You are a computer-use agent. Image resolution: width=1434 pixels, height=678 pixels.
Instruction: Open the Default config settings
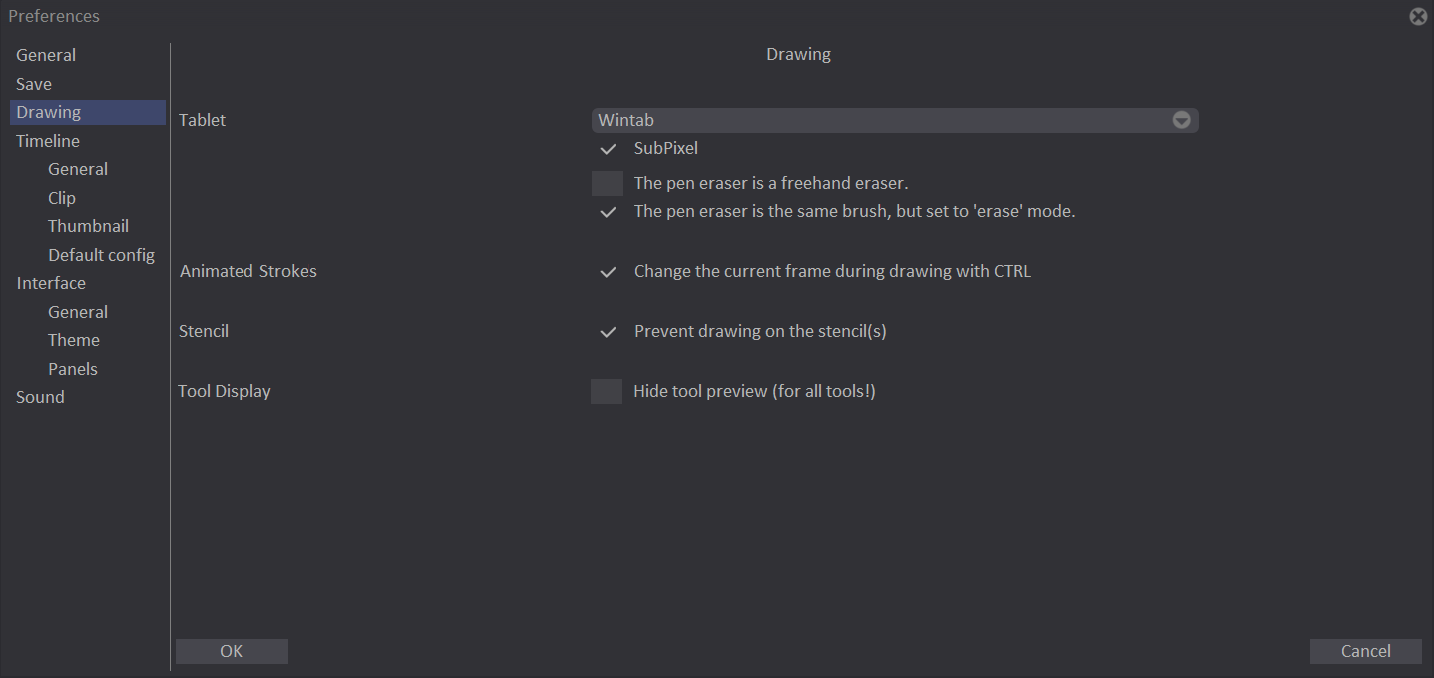tap(101, 254)
